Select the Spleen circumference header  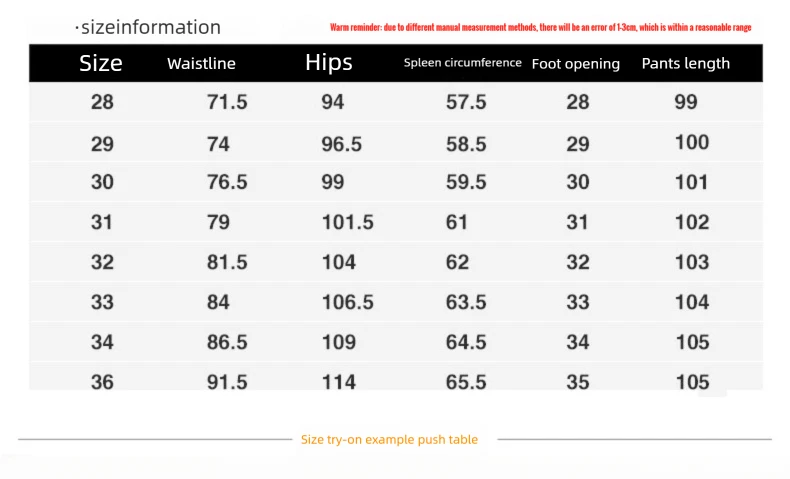click(463, 63)
